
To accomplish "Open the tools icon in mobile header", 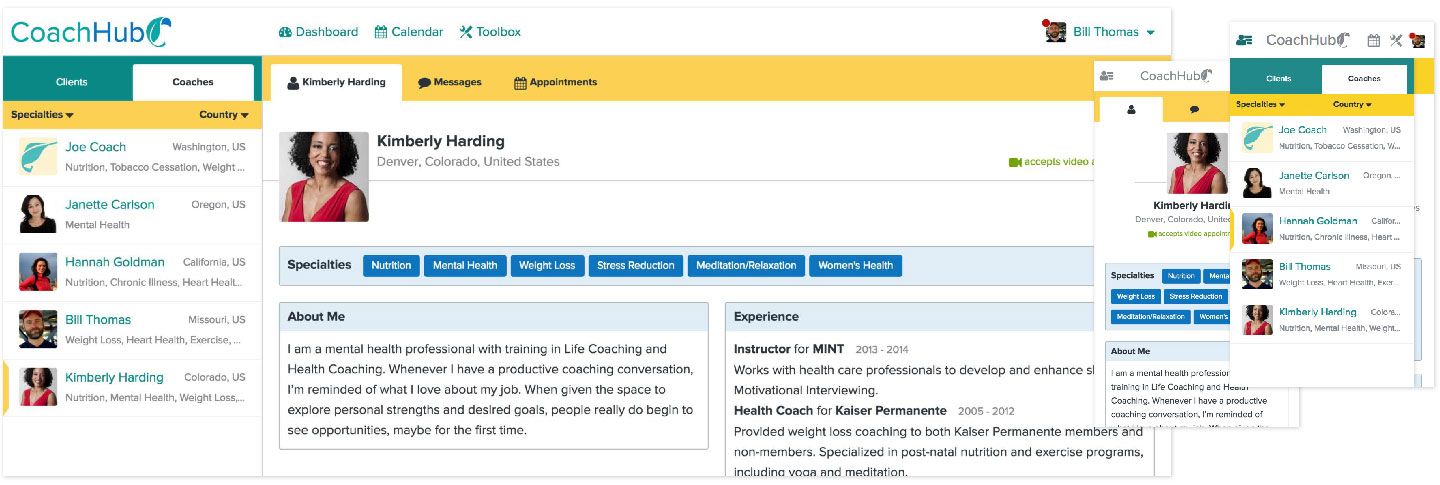I will (1396, 40).
